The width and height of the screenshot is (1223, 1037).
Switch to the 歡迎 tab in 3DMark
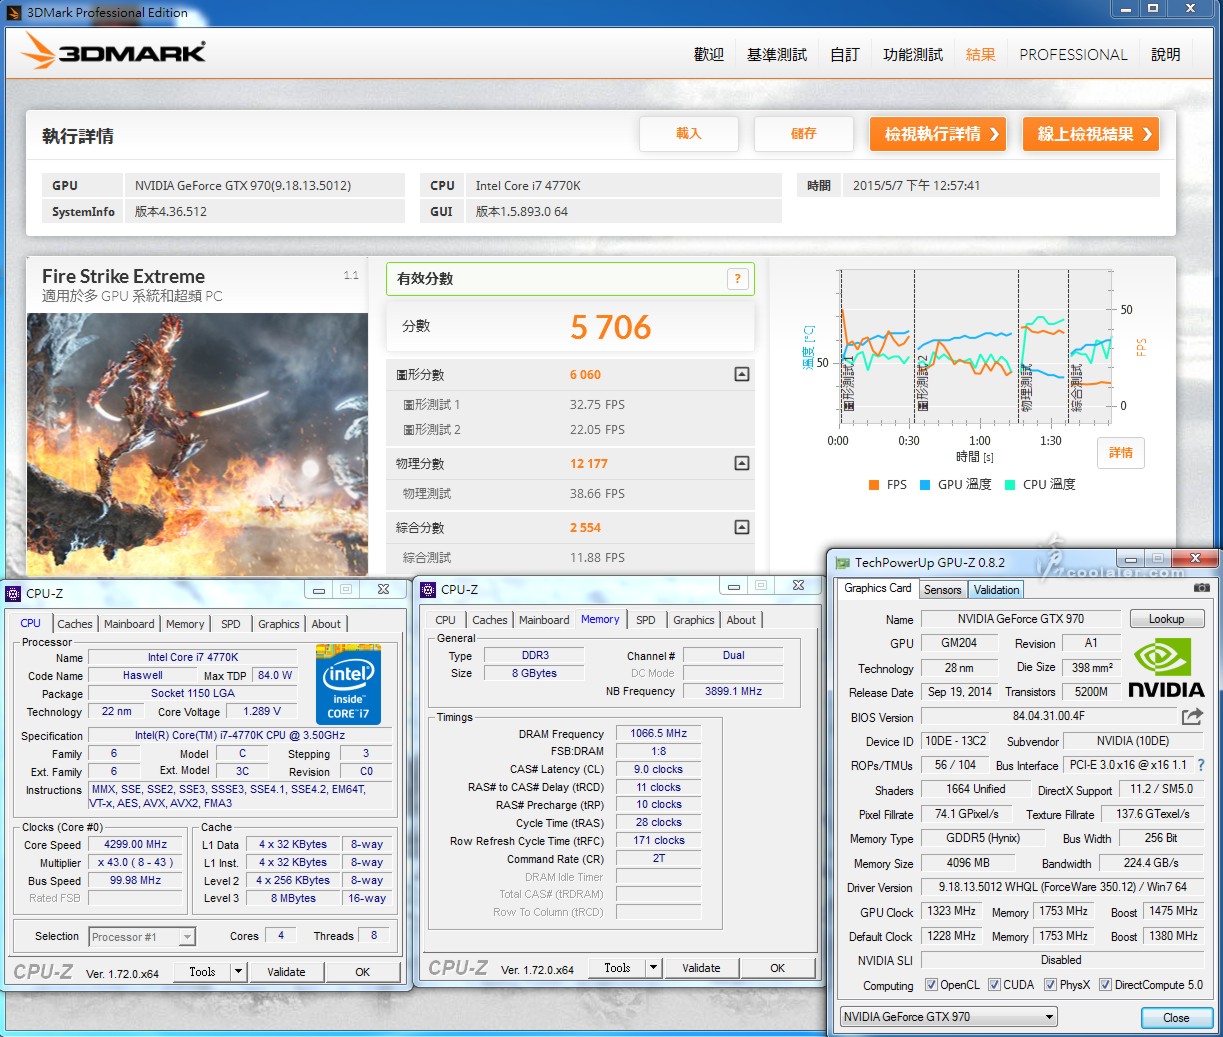coord(709,54)
